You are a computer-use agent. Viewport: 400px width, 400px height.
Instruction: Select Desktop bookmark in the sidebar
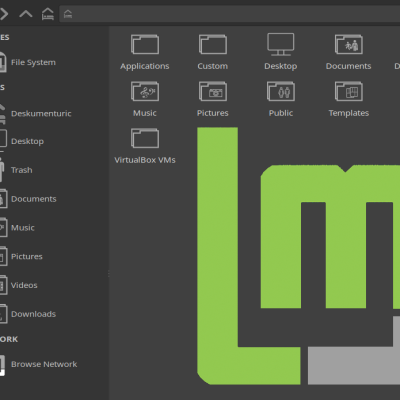pos(27,141)
